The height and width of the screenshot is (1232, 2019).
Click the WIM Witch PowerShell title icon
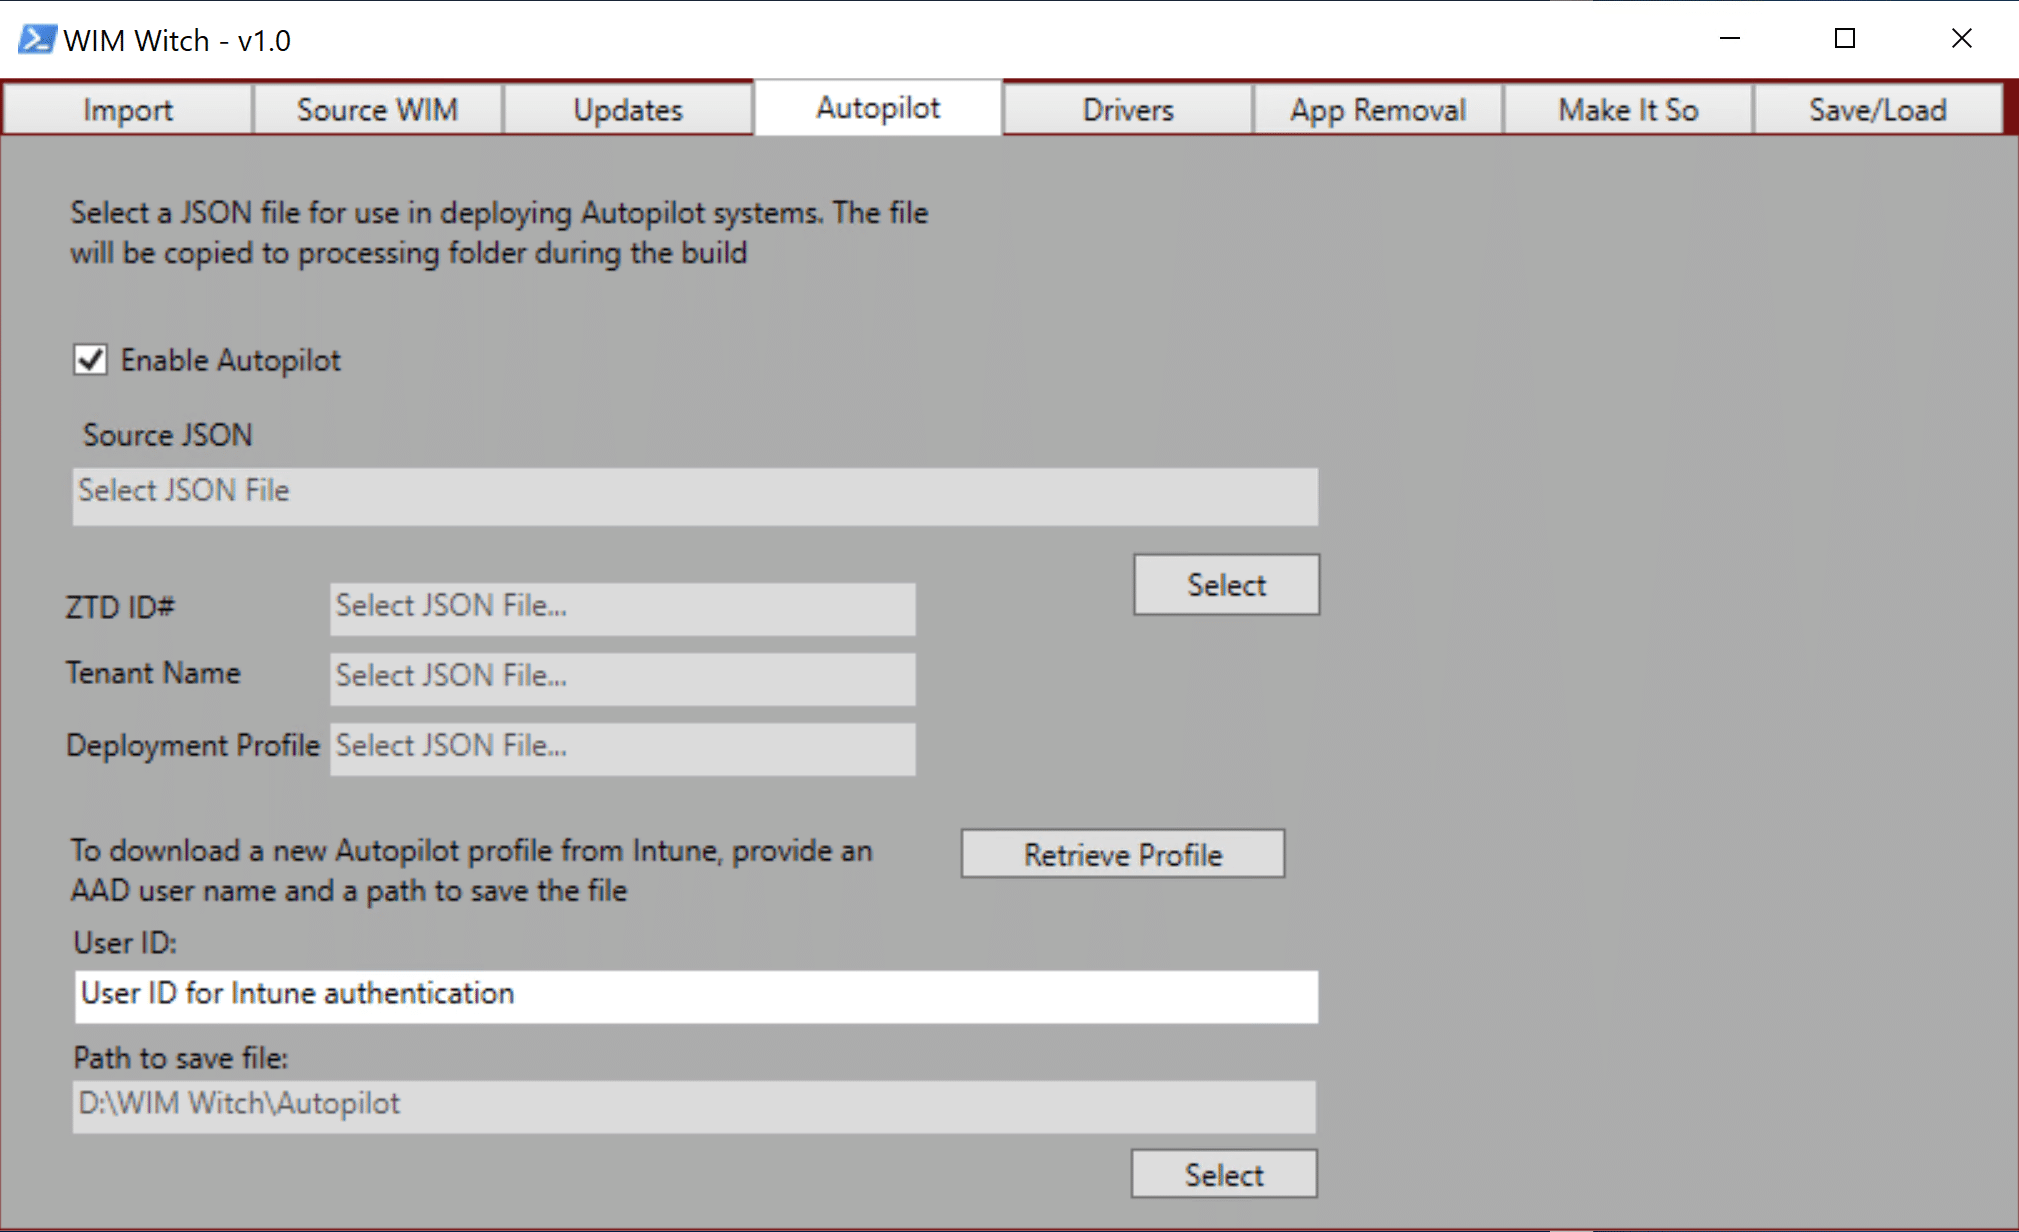tap(37, 39)
